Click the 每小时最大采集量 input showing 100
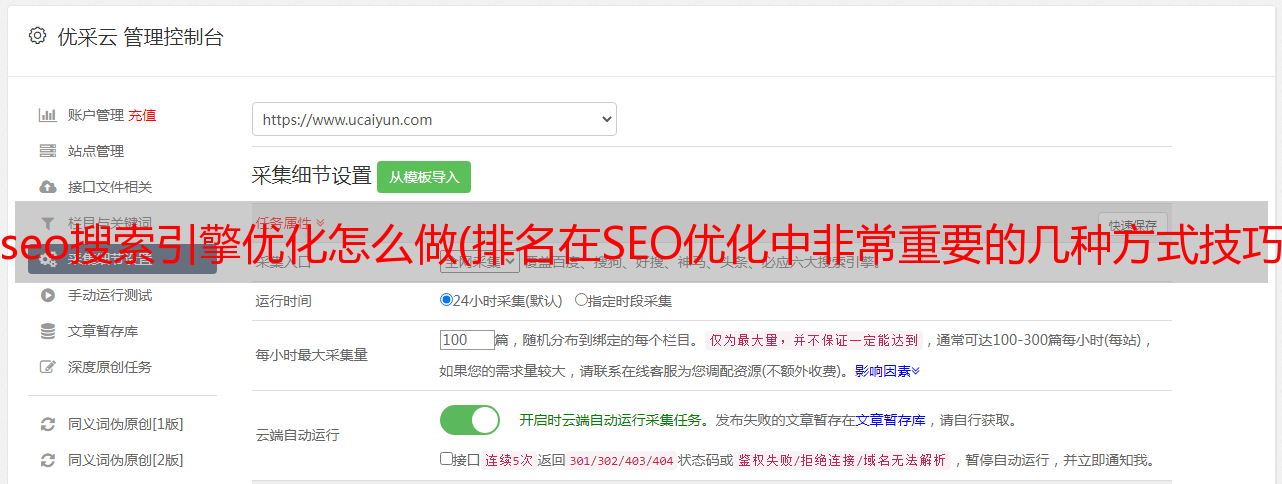Screen dimensions: 1282x484 [467, 340]
